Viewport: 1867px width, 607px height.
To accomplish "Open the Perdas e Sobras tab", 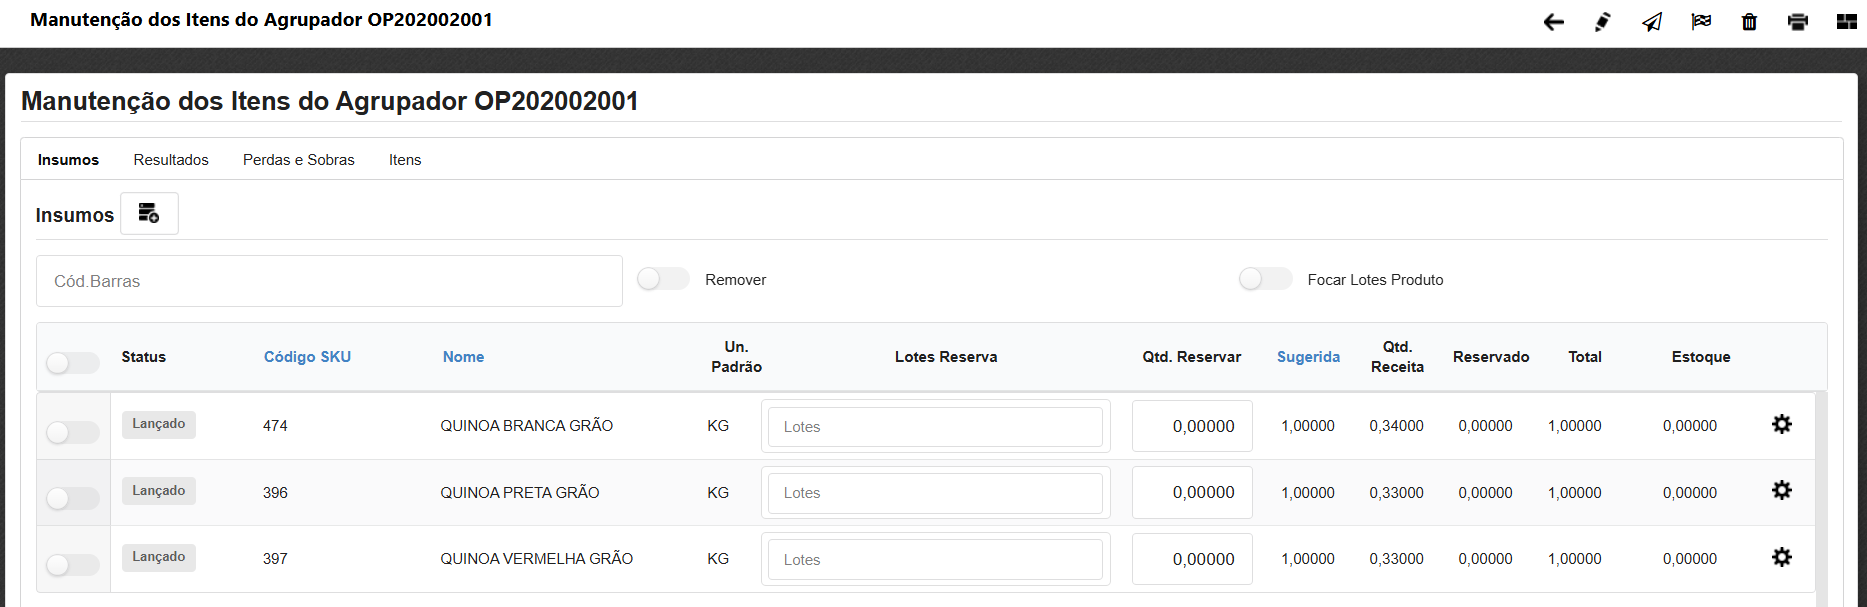I will (x=298, y=160).
